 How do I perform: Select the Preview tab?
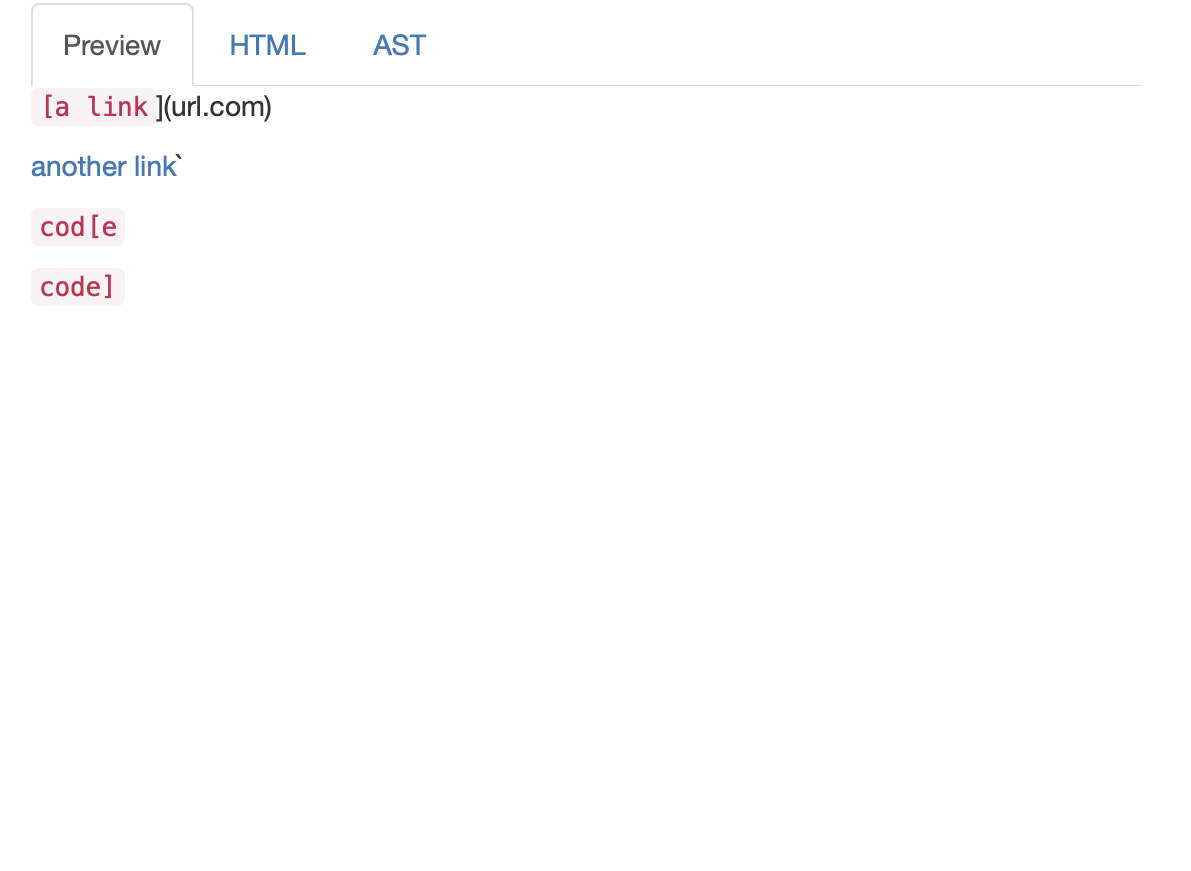pyautogui.click(x=112, y=46)
